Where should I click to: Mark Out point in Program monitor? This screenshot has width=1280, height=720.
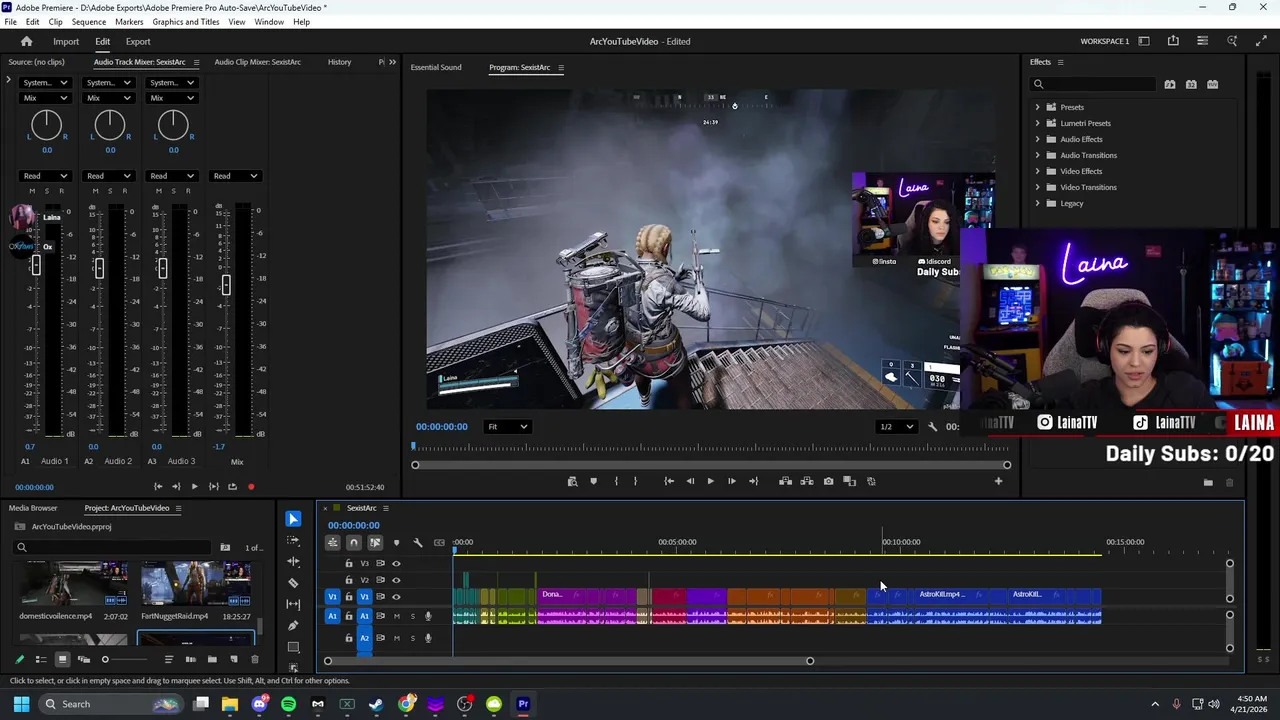[x=635, y=482]
